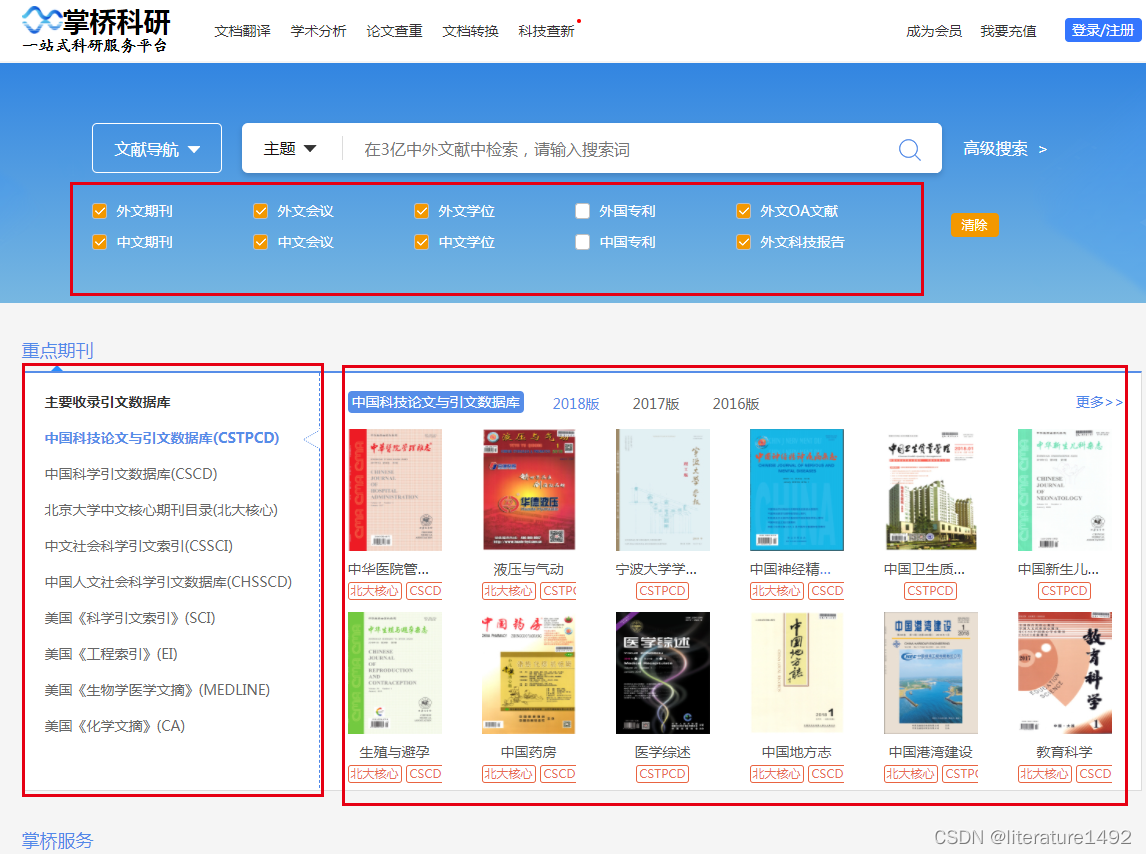Open the 医学综述 journal cover

(663, 673)
